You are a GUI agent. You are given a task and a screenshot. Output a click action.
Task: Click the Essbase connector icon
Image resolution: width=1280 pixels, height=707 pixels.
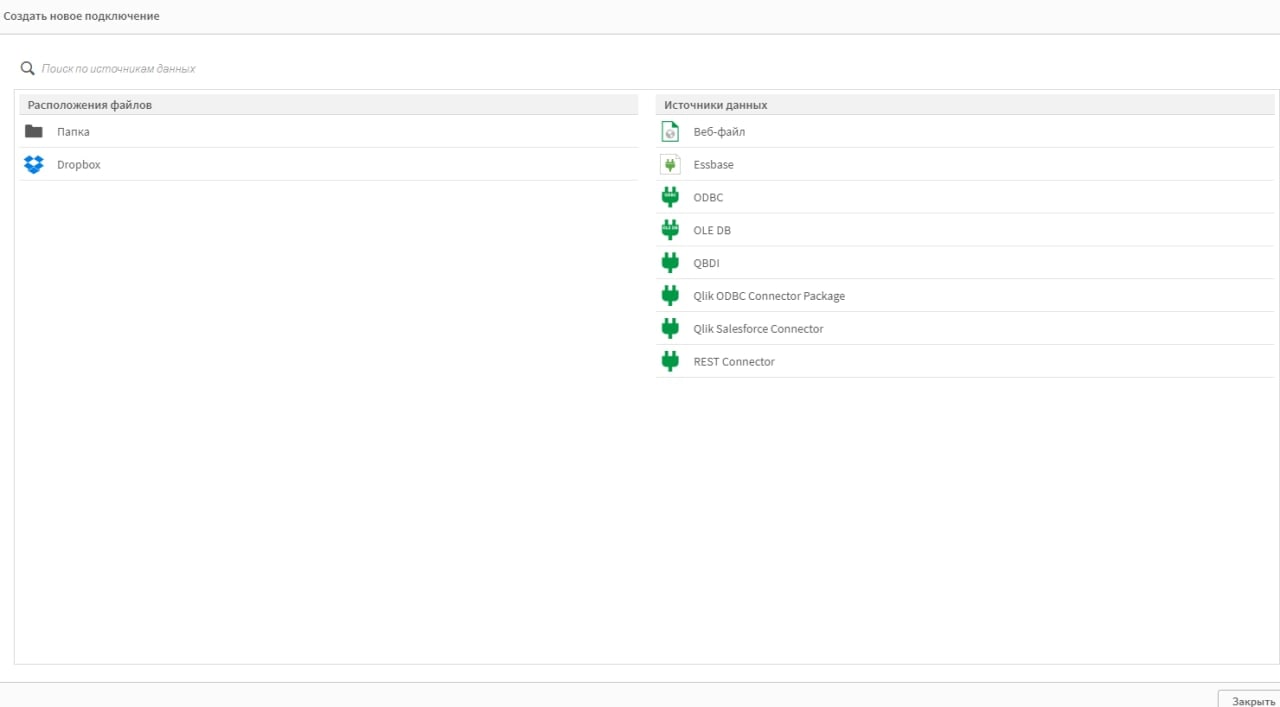pos(670,164)
